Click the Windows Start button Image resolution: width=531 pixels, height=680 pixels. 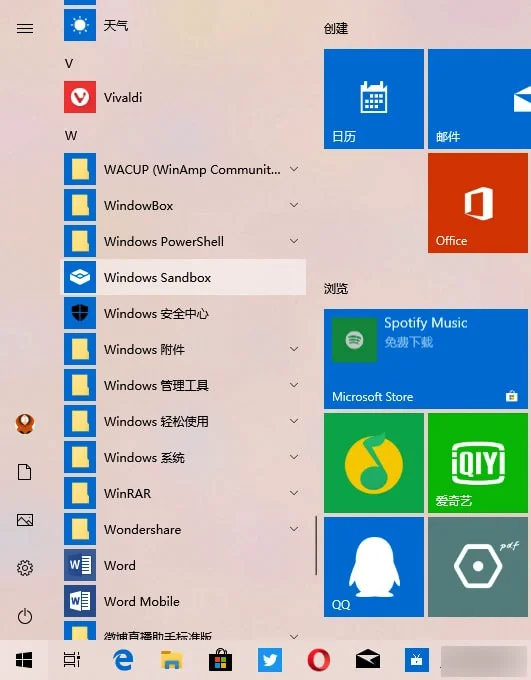pyautogui.click(x=24, y=660)
